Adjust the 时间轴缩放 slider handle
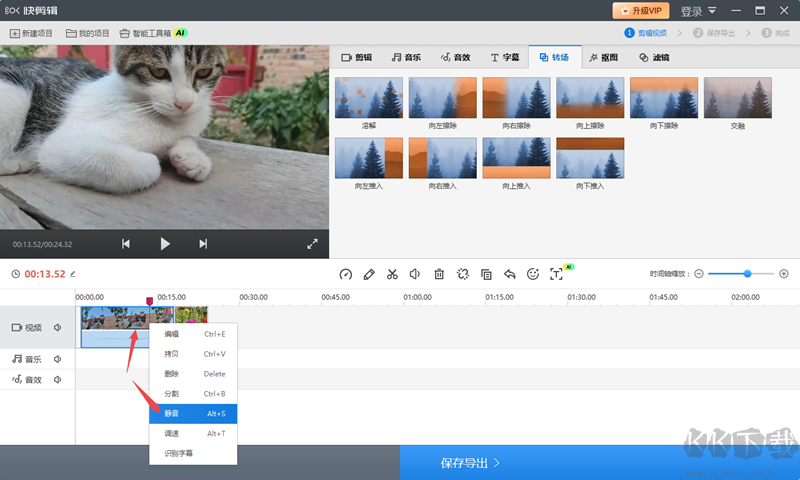This screenshot has width=800, height=480. 747,274
